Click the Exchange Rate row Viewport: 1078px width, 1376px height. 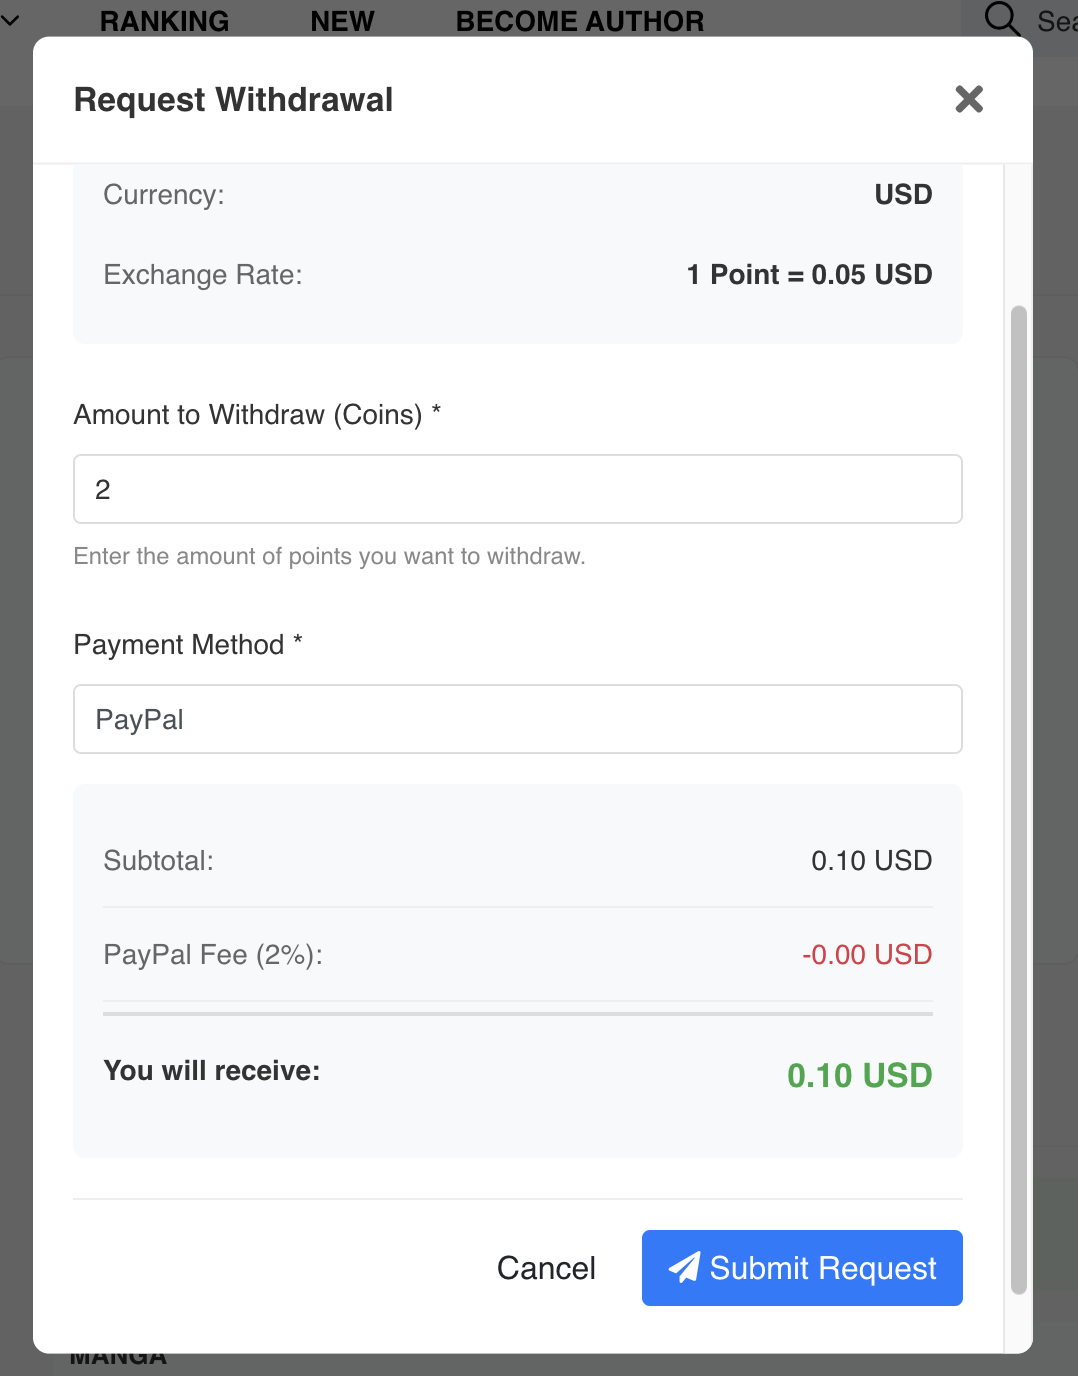517,274
